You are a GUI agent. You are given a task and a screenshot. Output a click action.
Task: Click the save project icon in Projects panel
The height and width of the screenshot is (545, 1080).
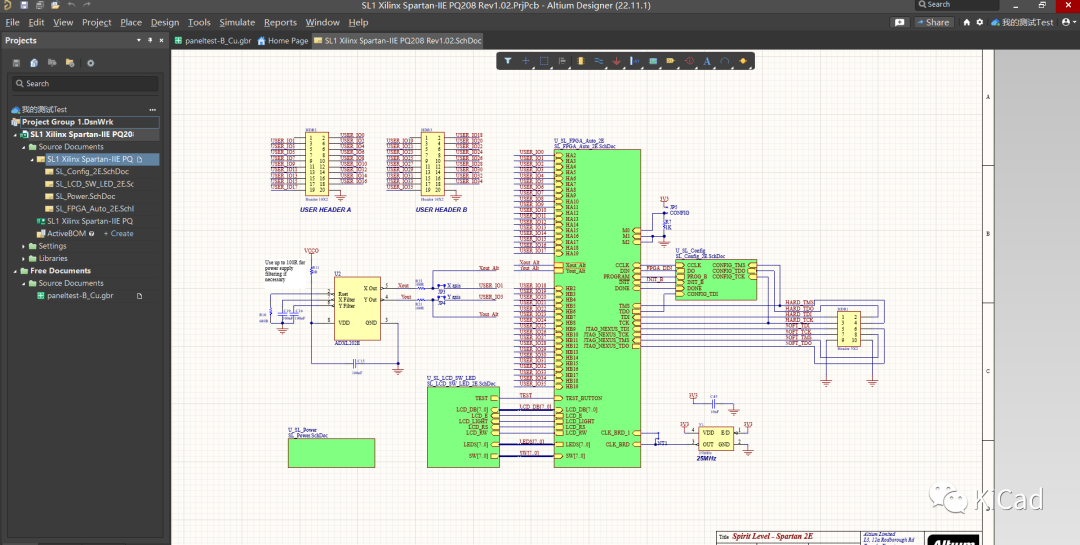point(17,63)
